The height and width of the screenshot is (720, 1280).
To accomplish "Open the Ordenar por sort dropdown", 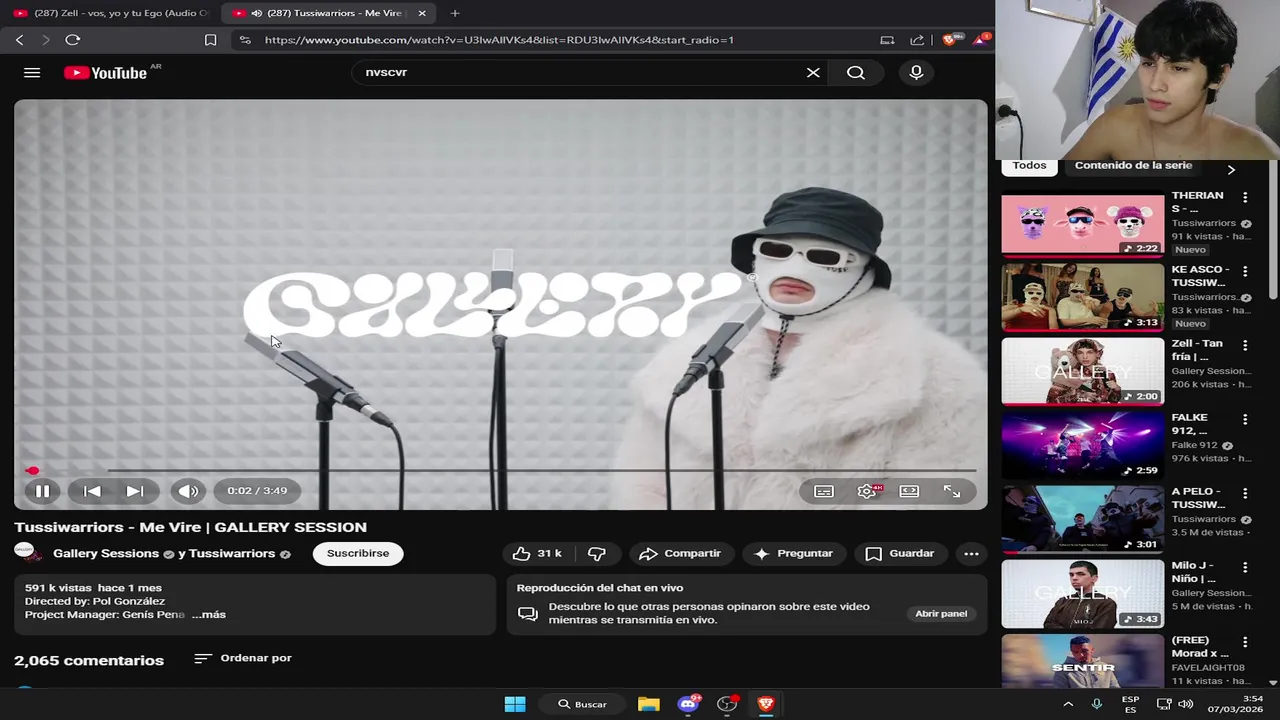I will pyautogui.click(x=243, y=658).
